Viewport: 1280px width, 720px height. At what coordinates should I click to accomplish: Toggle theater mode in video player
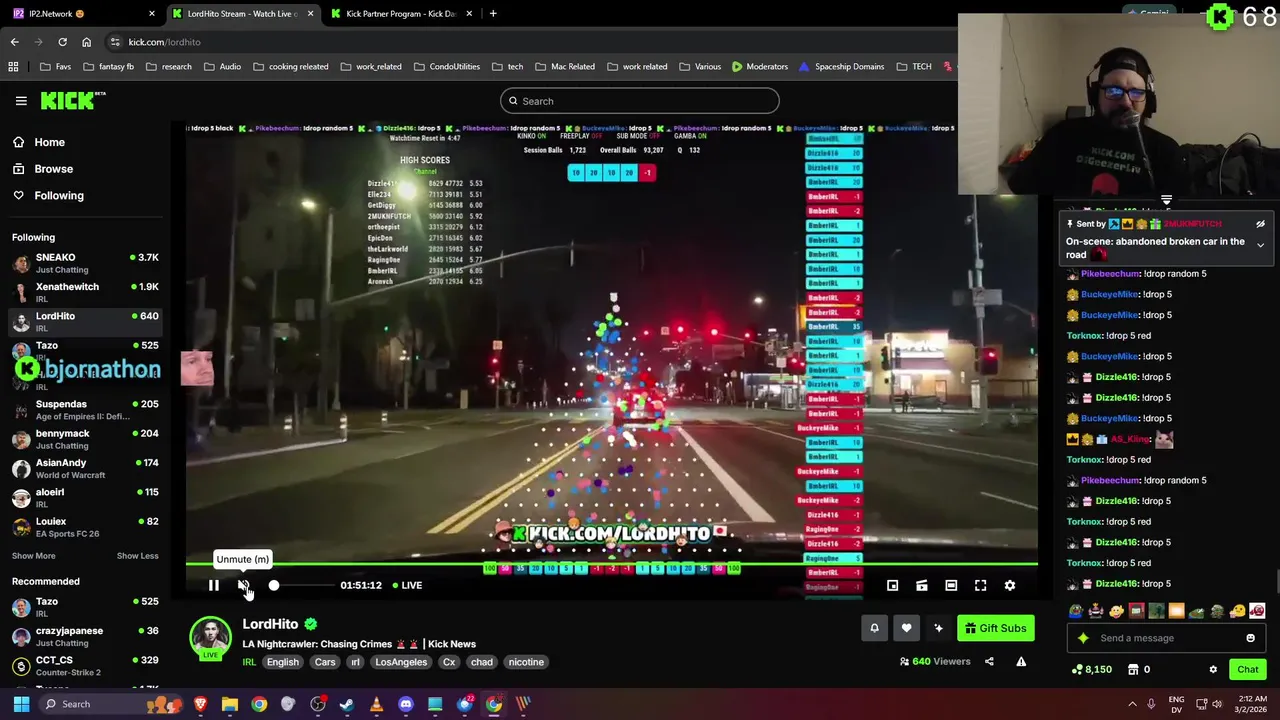coord(951,586)
